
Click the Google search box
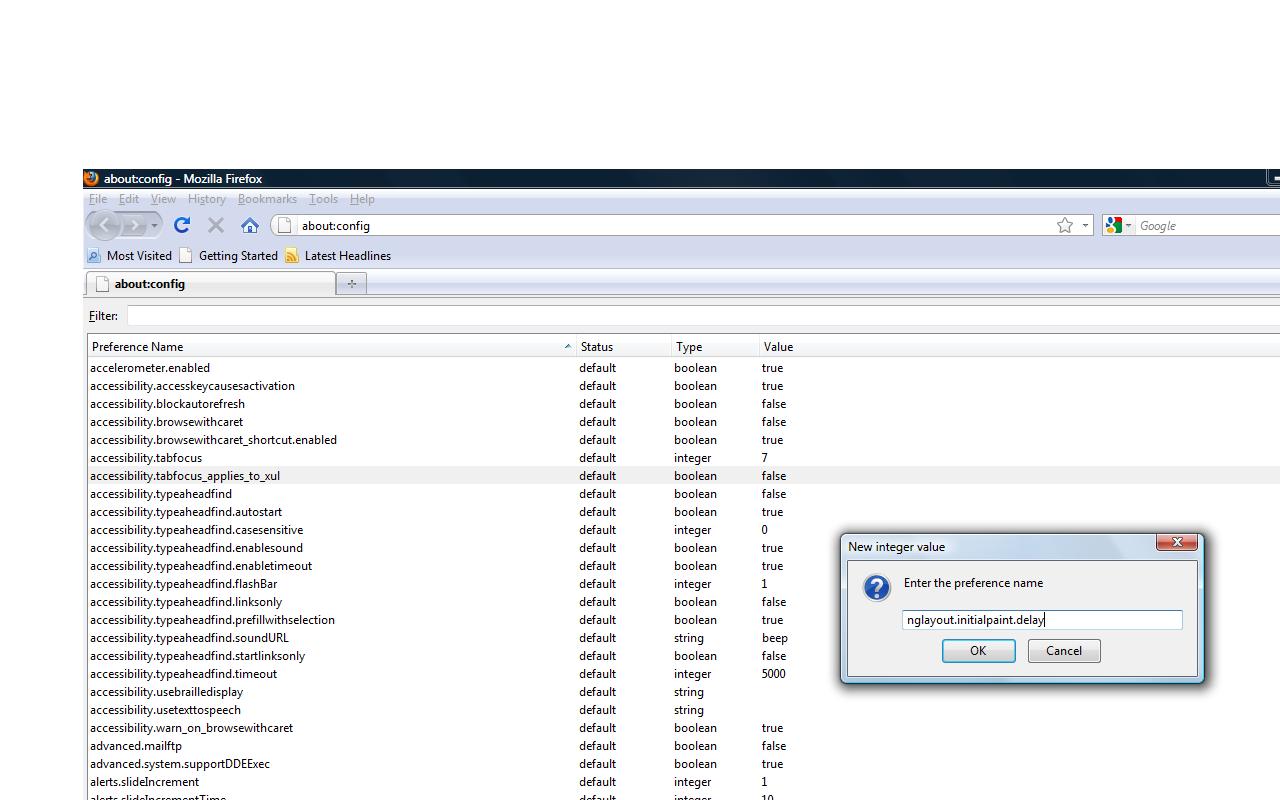pos(1208,226)
